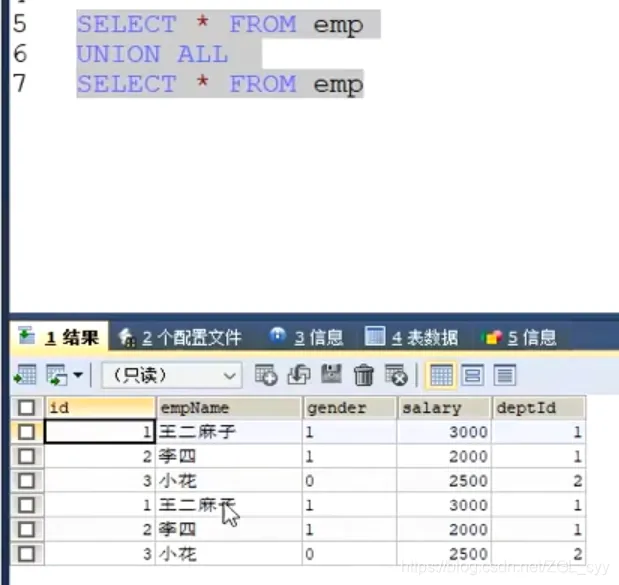619x585 pixels.
Task: Check the first 李四 row checkbox
Action: pos(26,456)
